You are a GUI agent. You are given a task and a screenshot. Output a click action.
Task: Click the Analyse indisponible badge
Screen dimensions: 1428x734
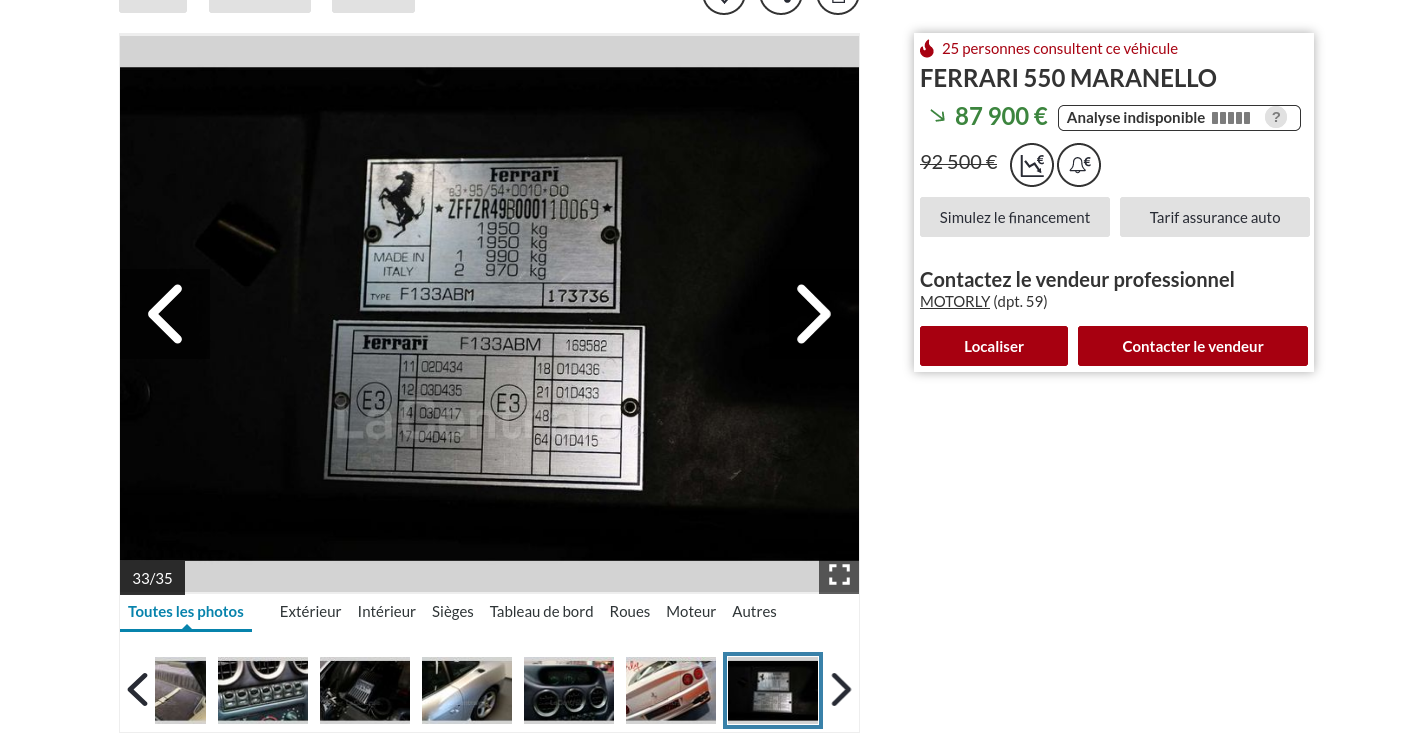point(1179,118)
